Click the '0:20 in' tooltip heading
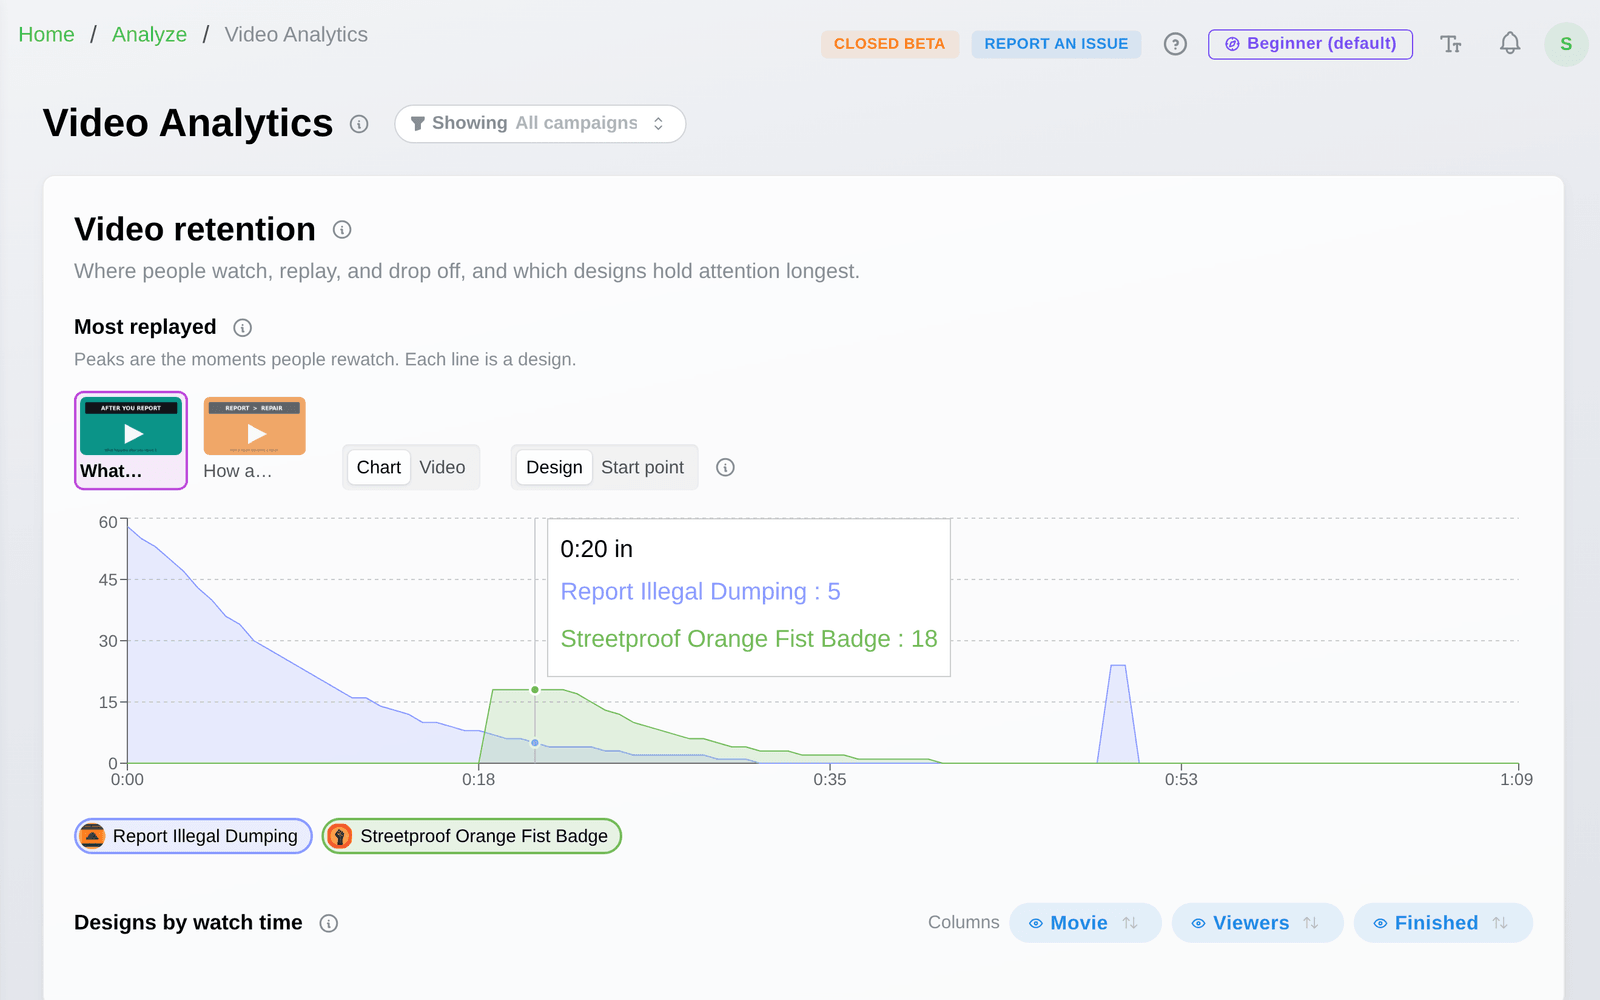Image resolution: width=1600 pixels, height=1000 pixels. [596, 549]
